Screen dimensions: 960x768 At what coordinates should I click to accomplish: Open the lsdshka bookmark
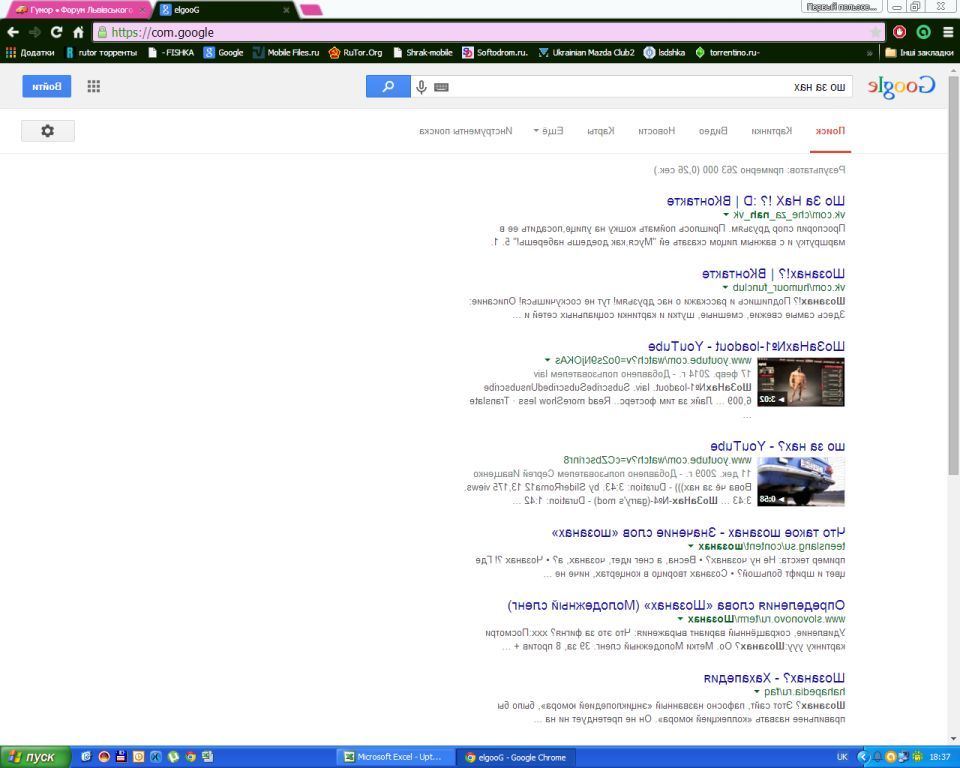[x=664, y=53]
